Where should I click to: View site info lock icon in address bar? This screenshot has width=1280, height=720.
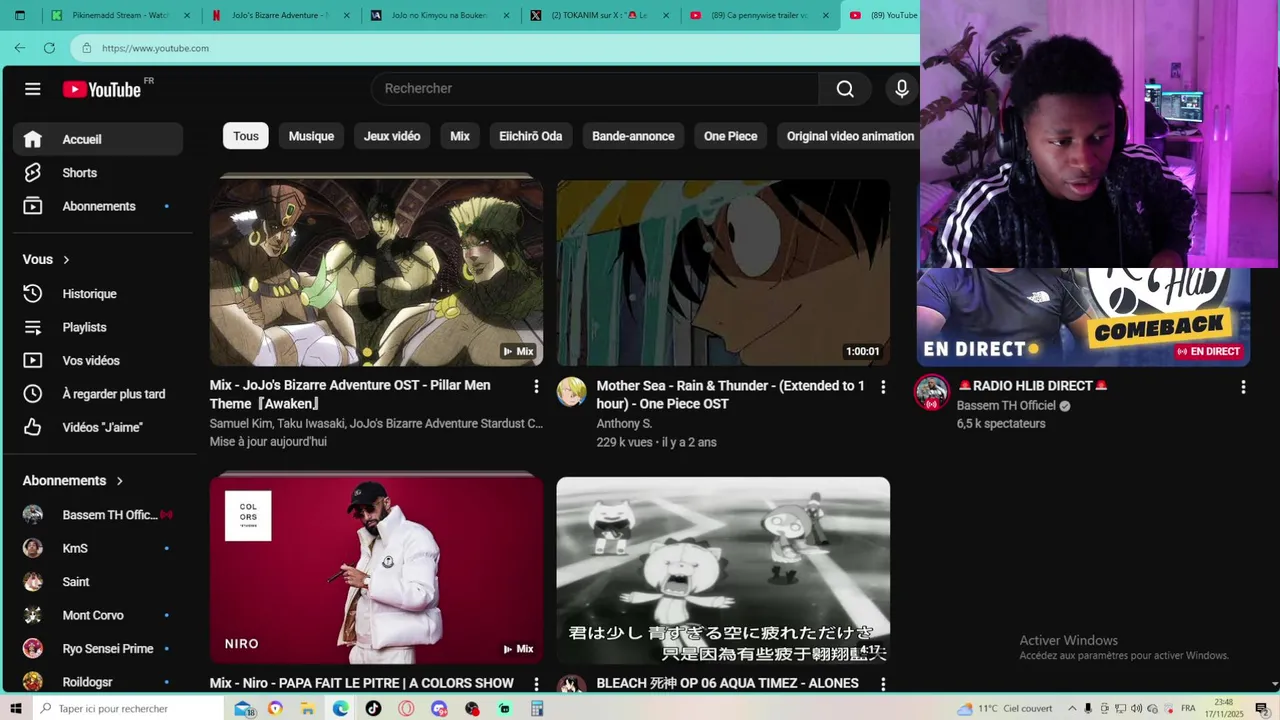[x=87, y=48]
